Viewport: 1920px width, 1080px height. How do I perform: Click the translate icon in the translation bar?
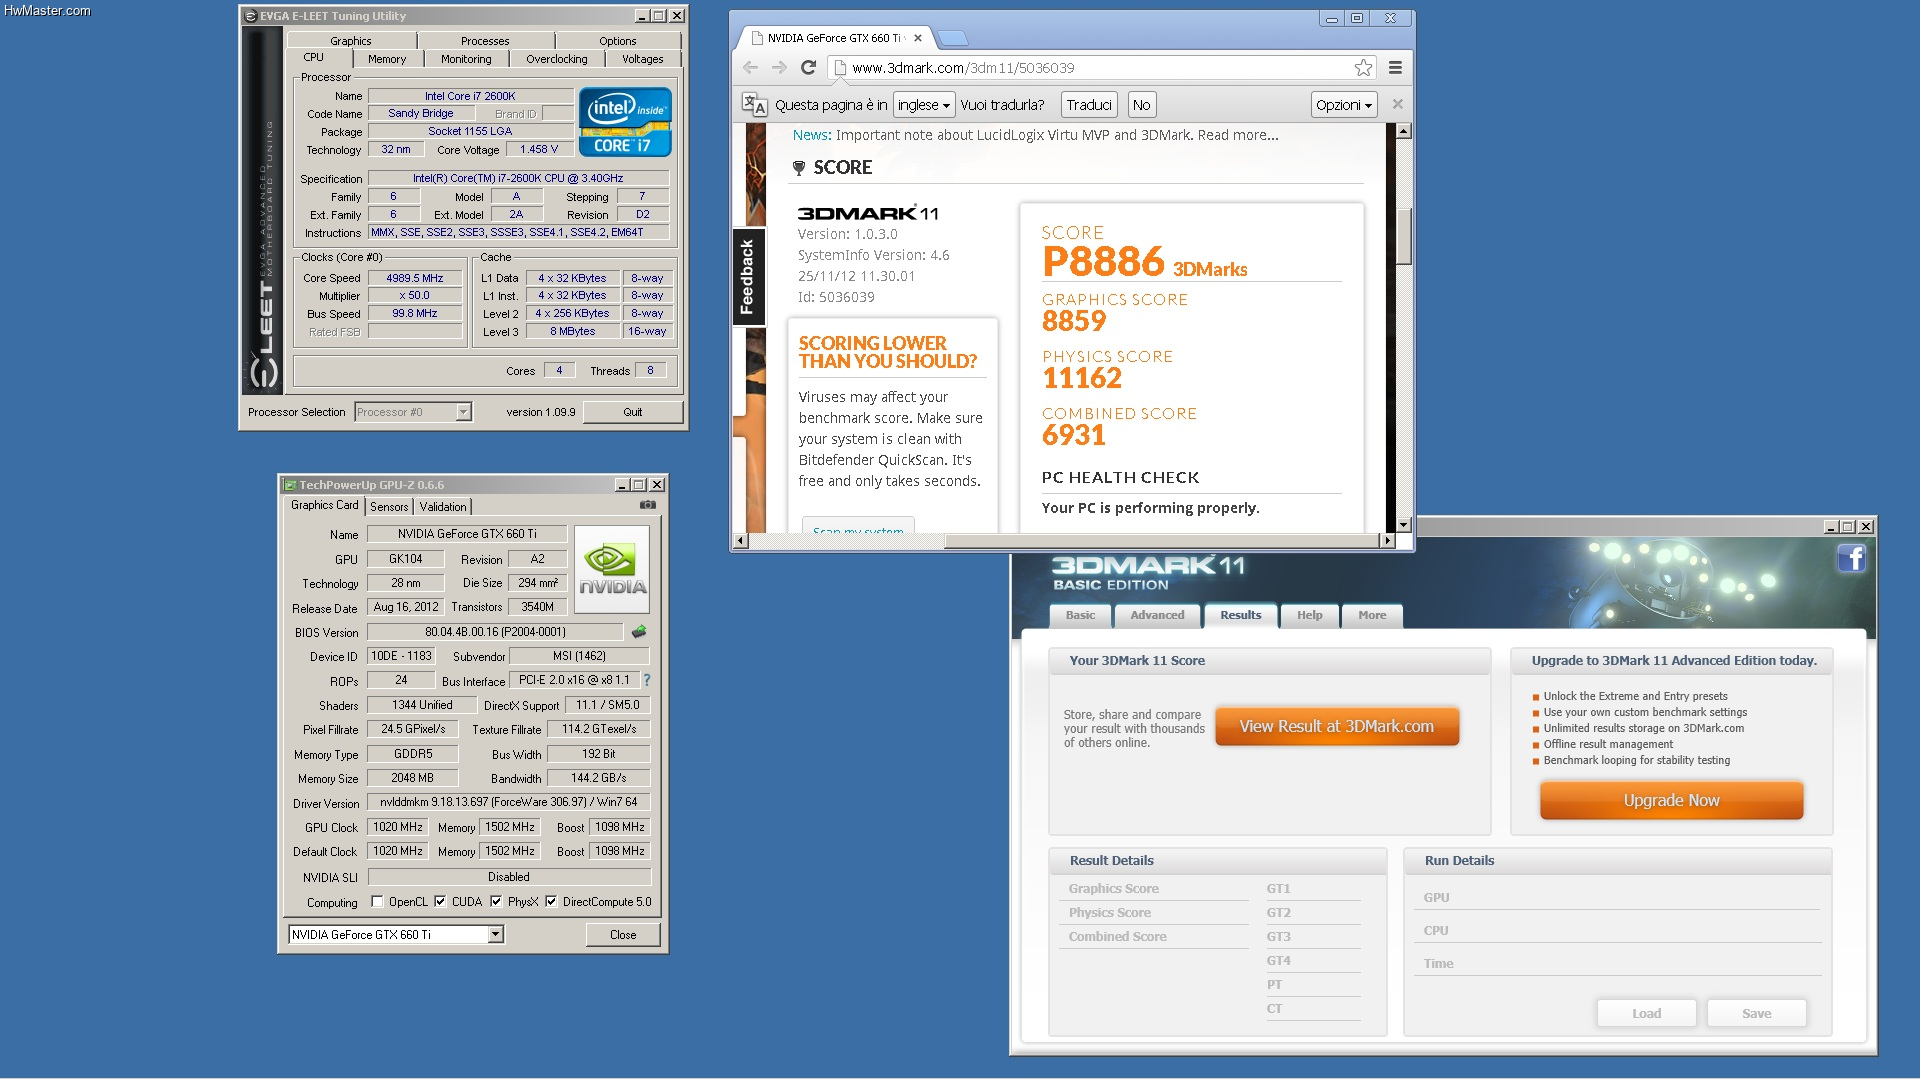click(x=754, y=105)
